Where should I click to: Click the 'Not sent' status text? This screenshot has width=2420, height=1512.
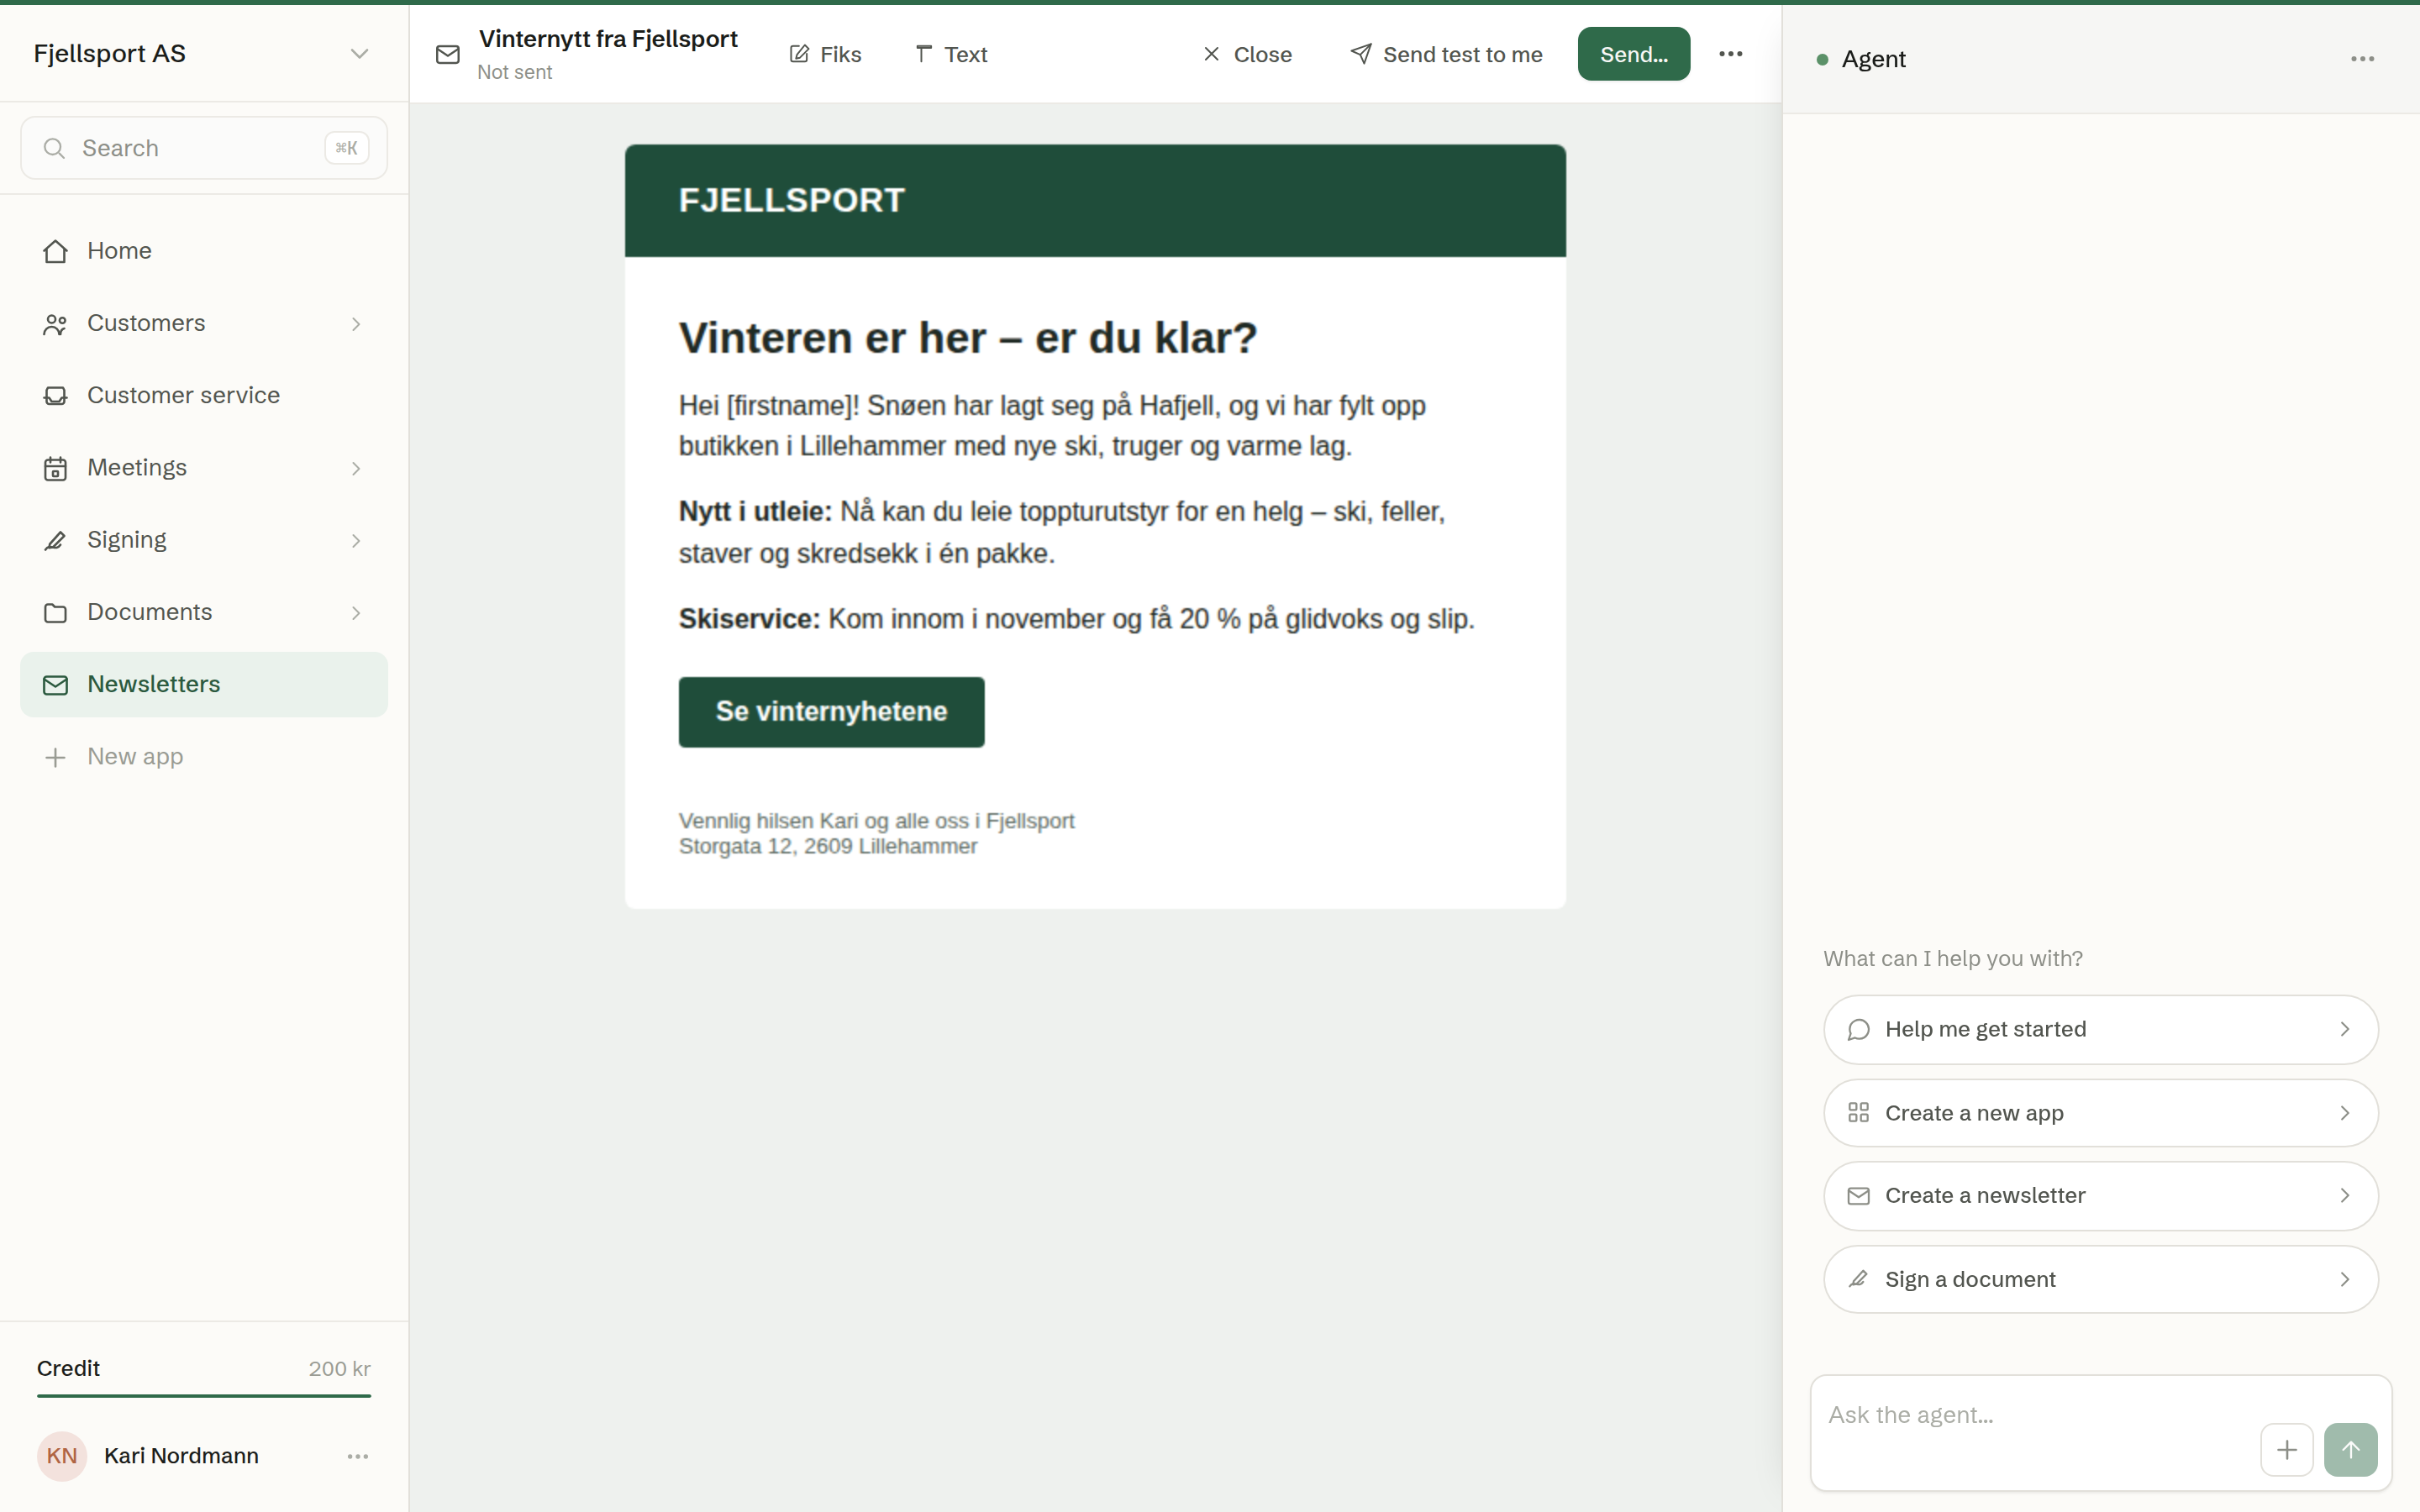(515, 72)
